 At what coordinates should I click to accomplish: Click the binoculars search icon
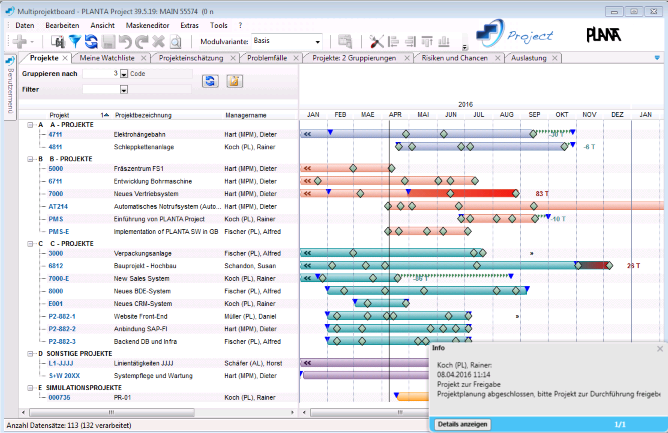tap(58, 41)
